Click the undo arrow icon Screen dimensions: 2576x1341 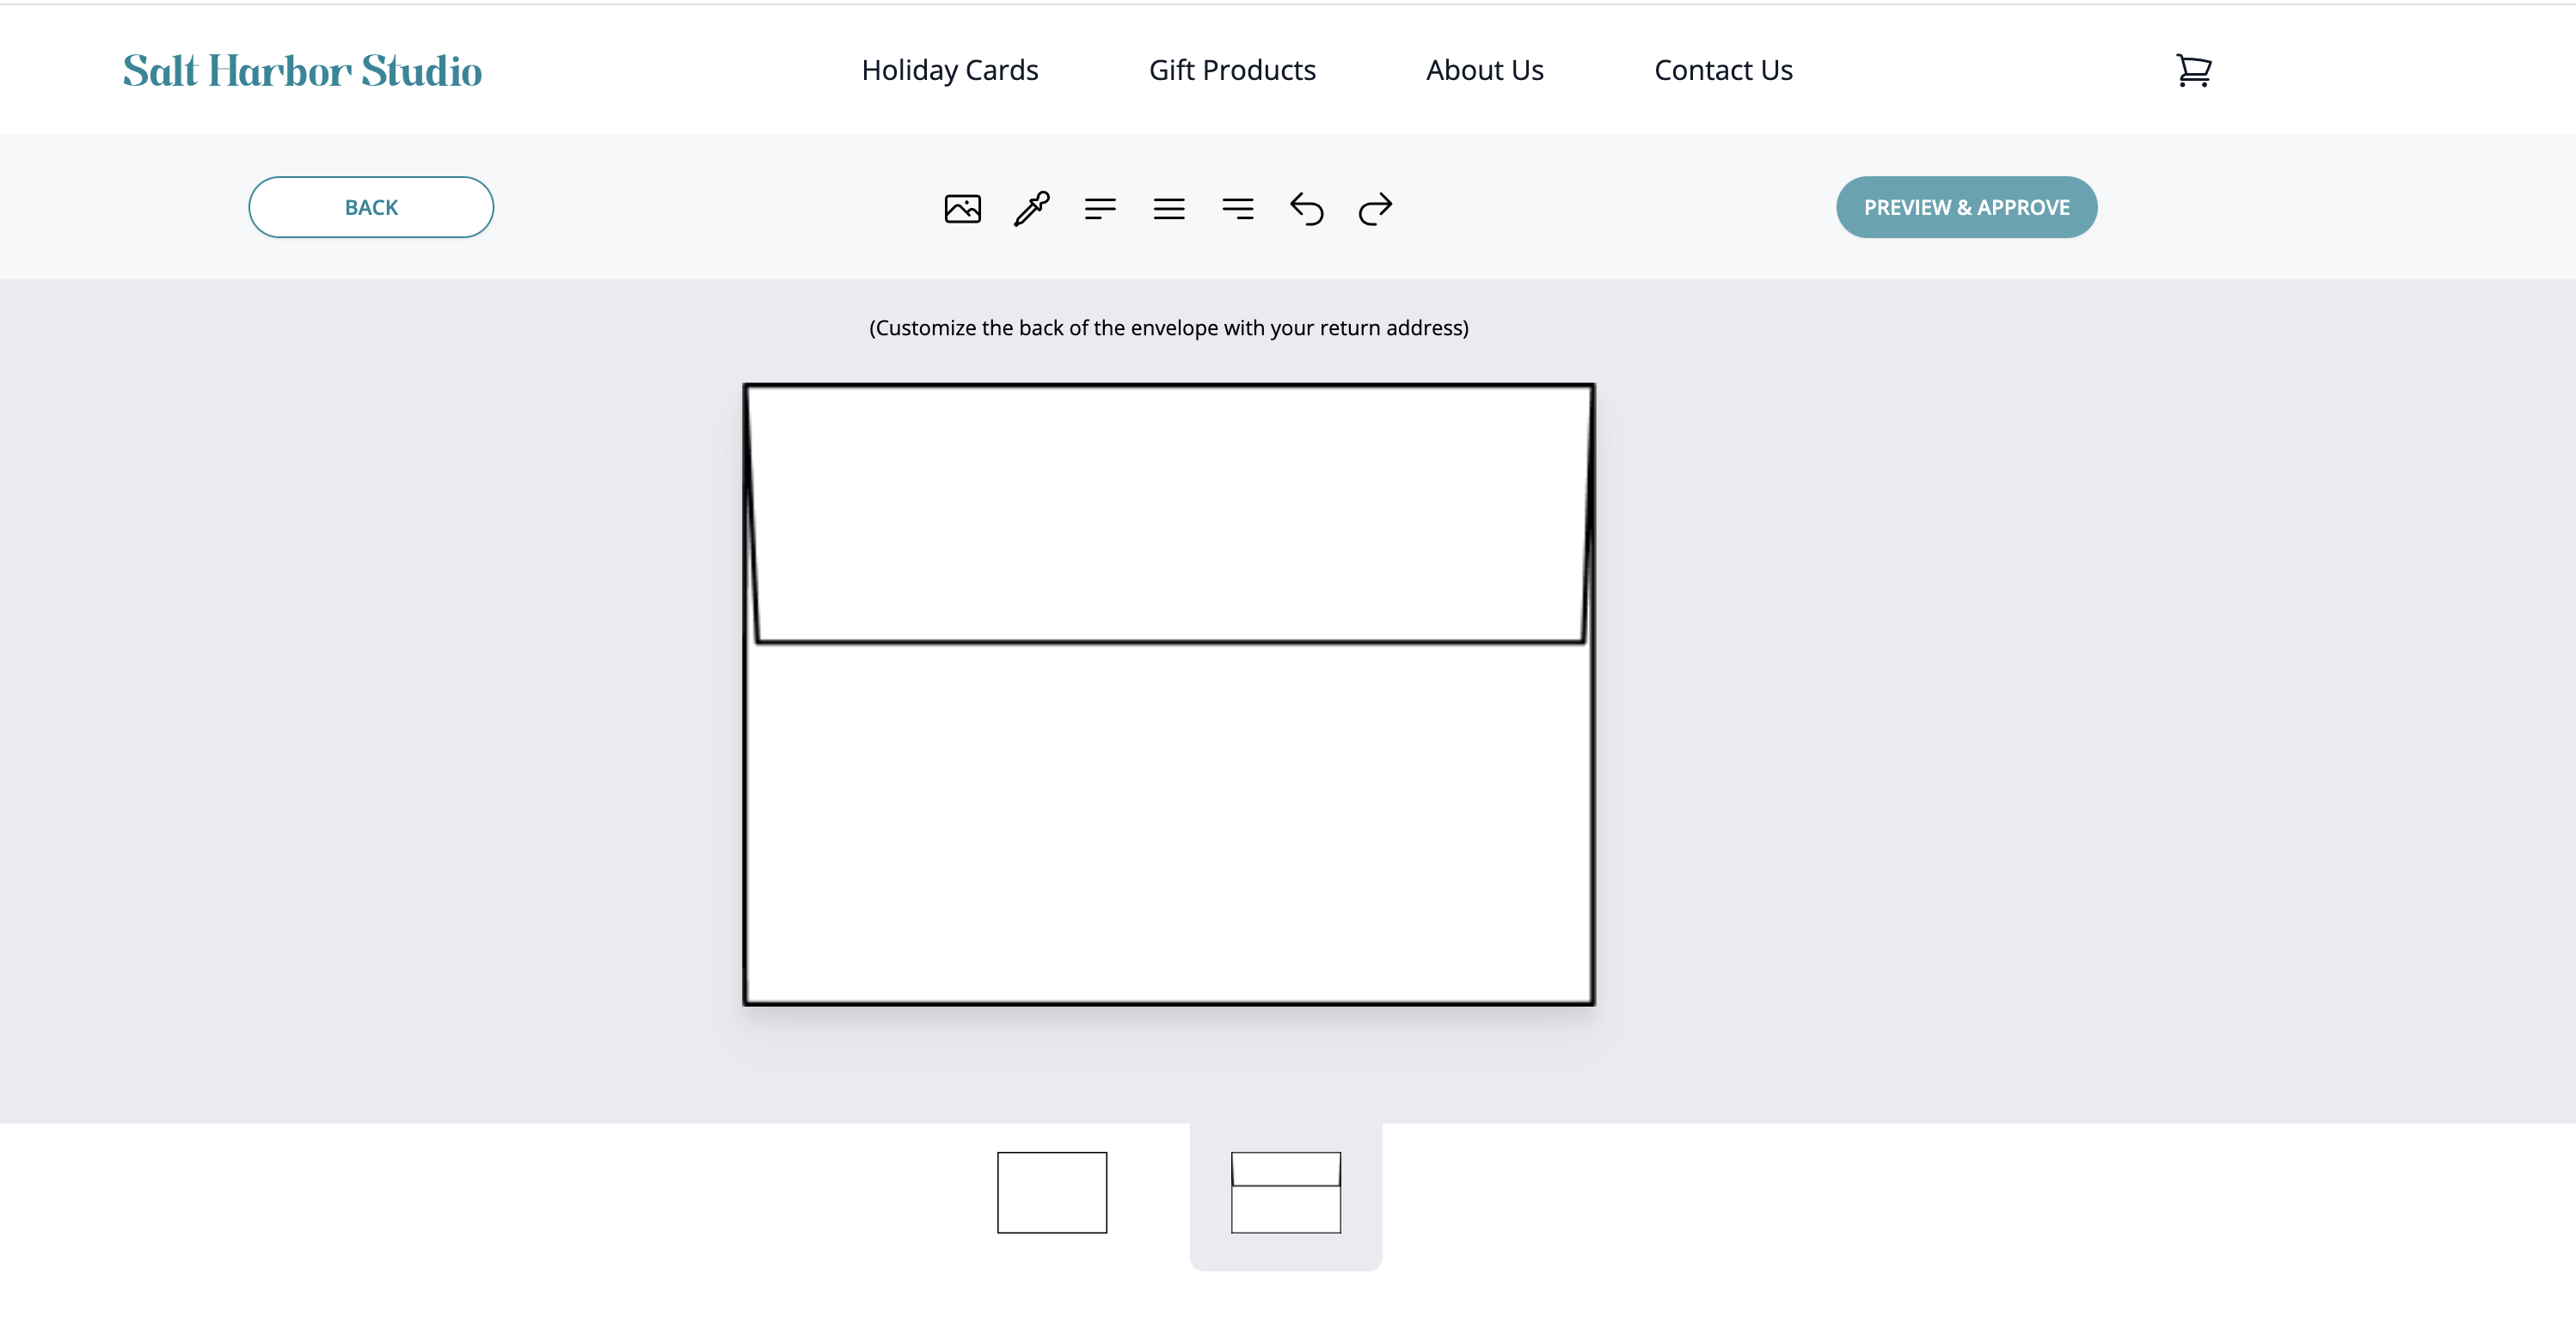click(x=1307, y=206)
